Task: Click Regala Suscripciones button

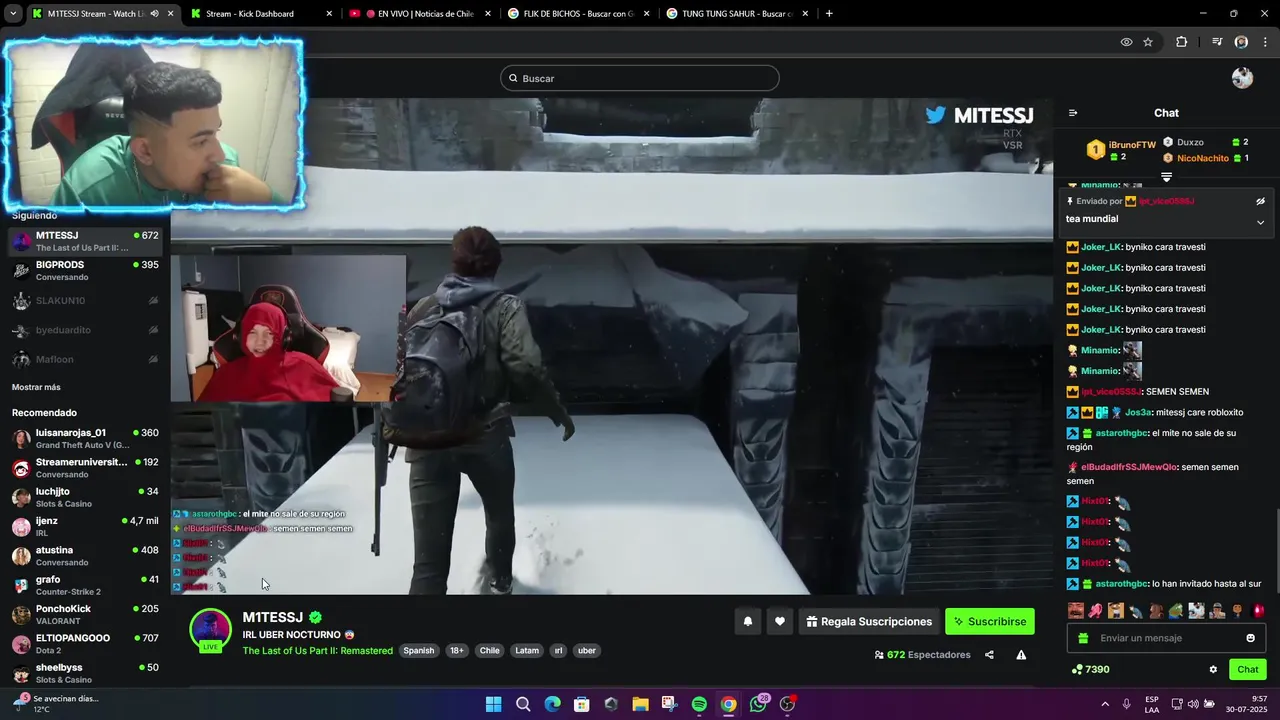Action: coord(869,622)
